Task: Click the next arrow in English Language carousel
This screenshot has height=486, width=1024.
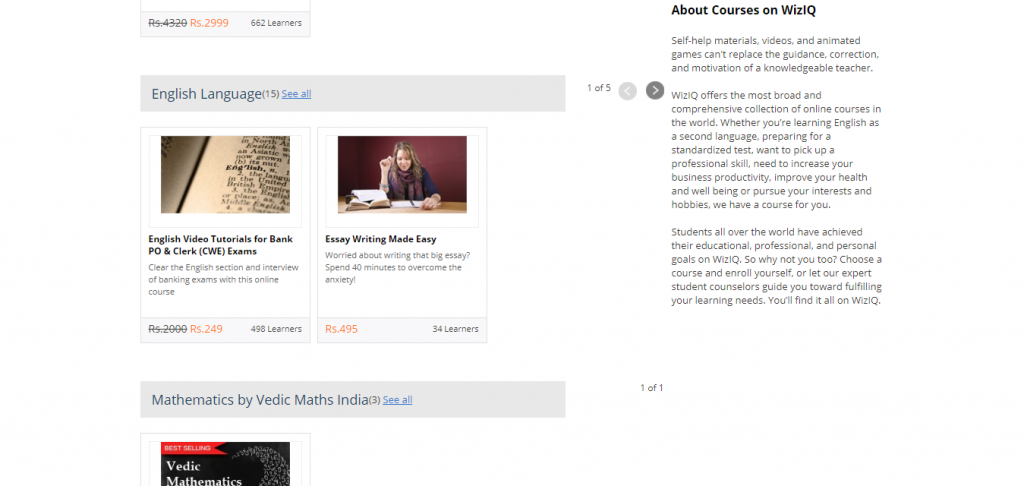Action: 655,91
